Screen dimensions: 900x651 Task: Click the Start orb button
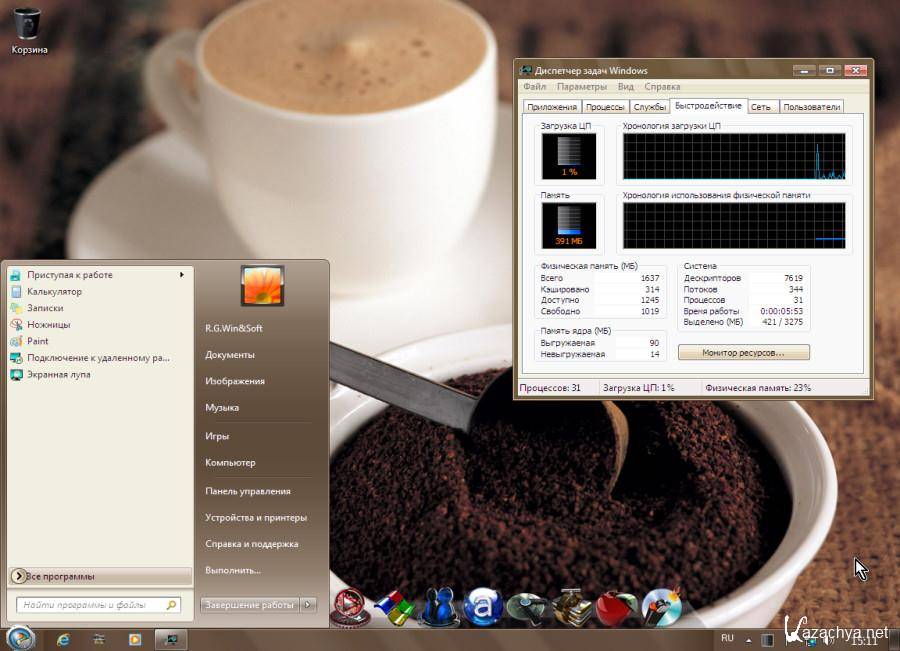pyautogui.click(x=21, y=637)
